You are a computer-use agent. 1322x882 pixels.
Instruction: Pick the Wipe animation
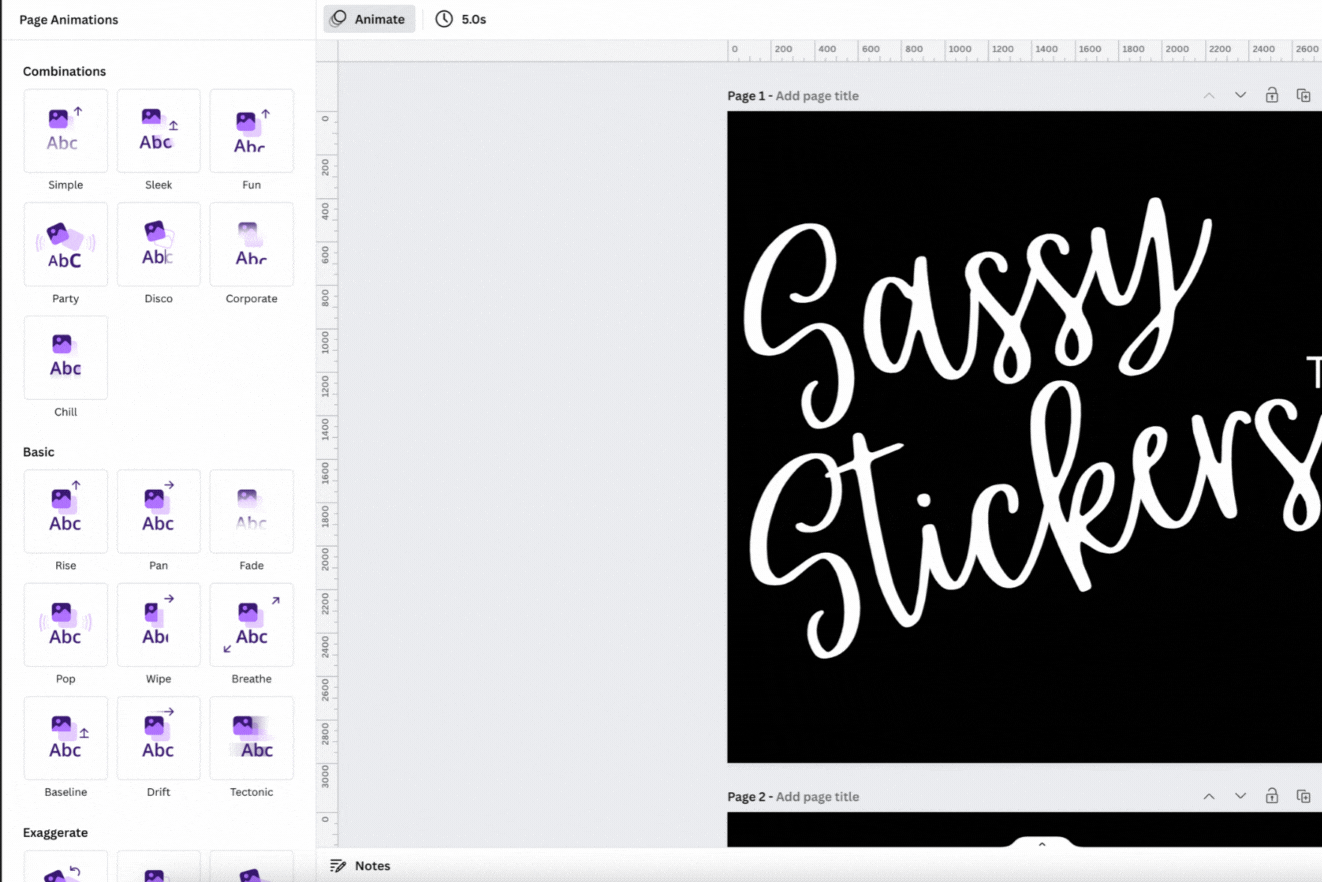(158, 625)
